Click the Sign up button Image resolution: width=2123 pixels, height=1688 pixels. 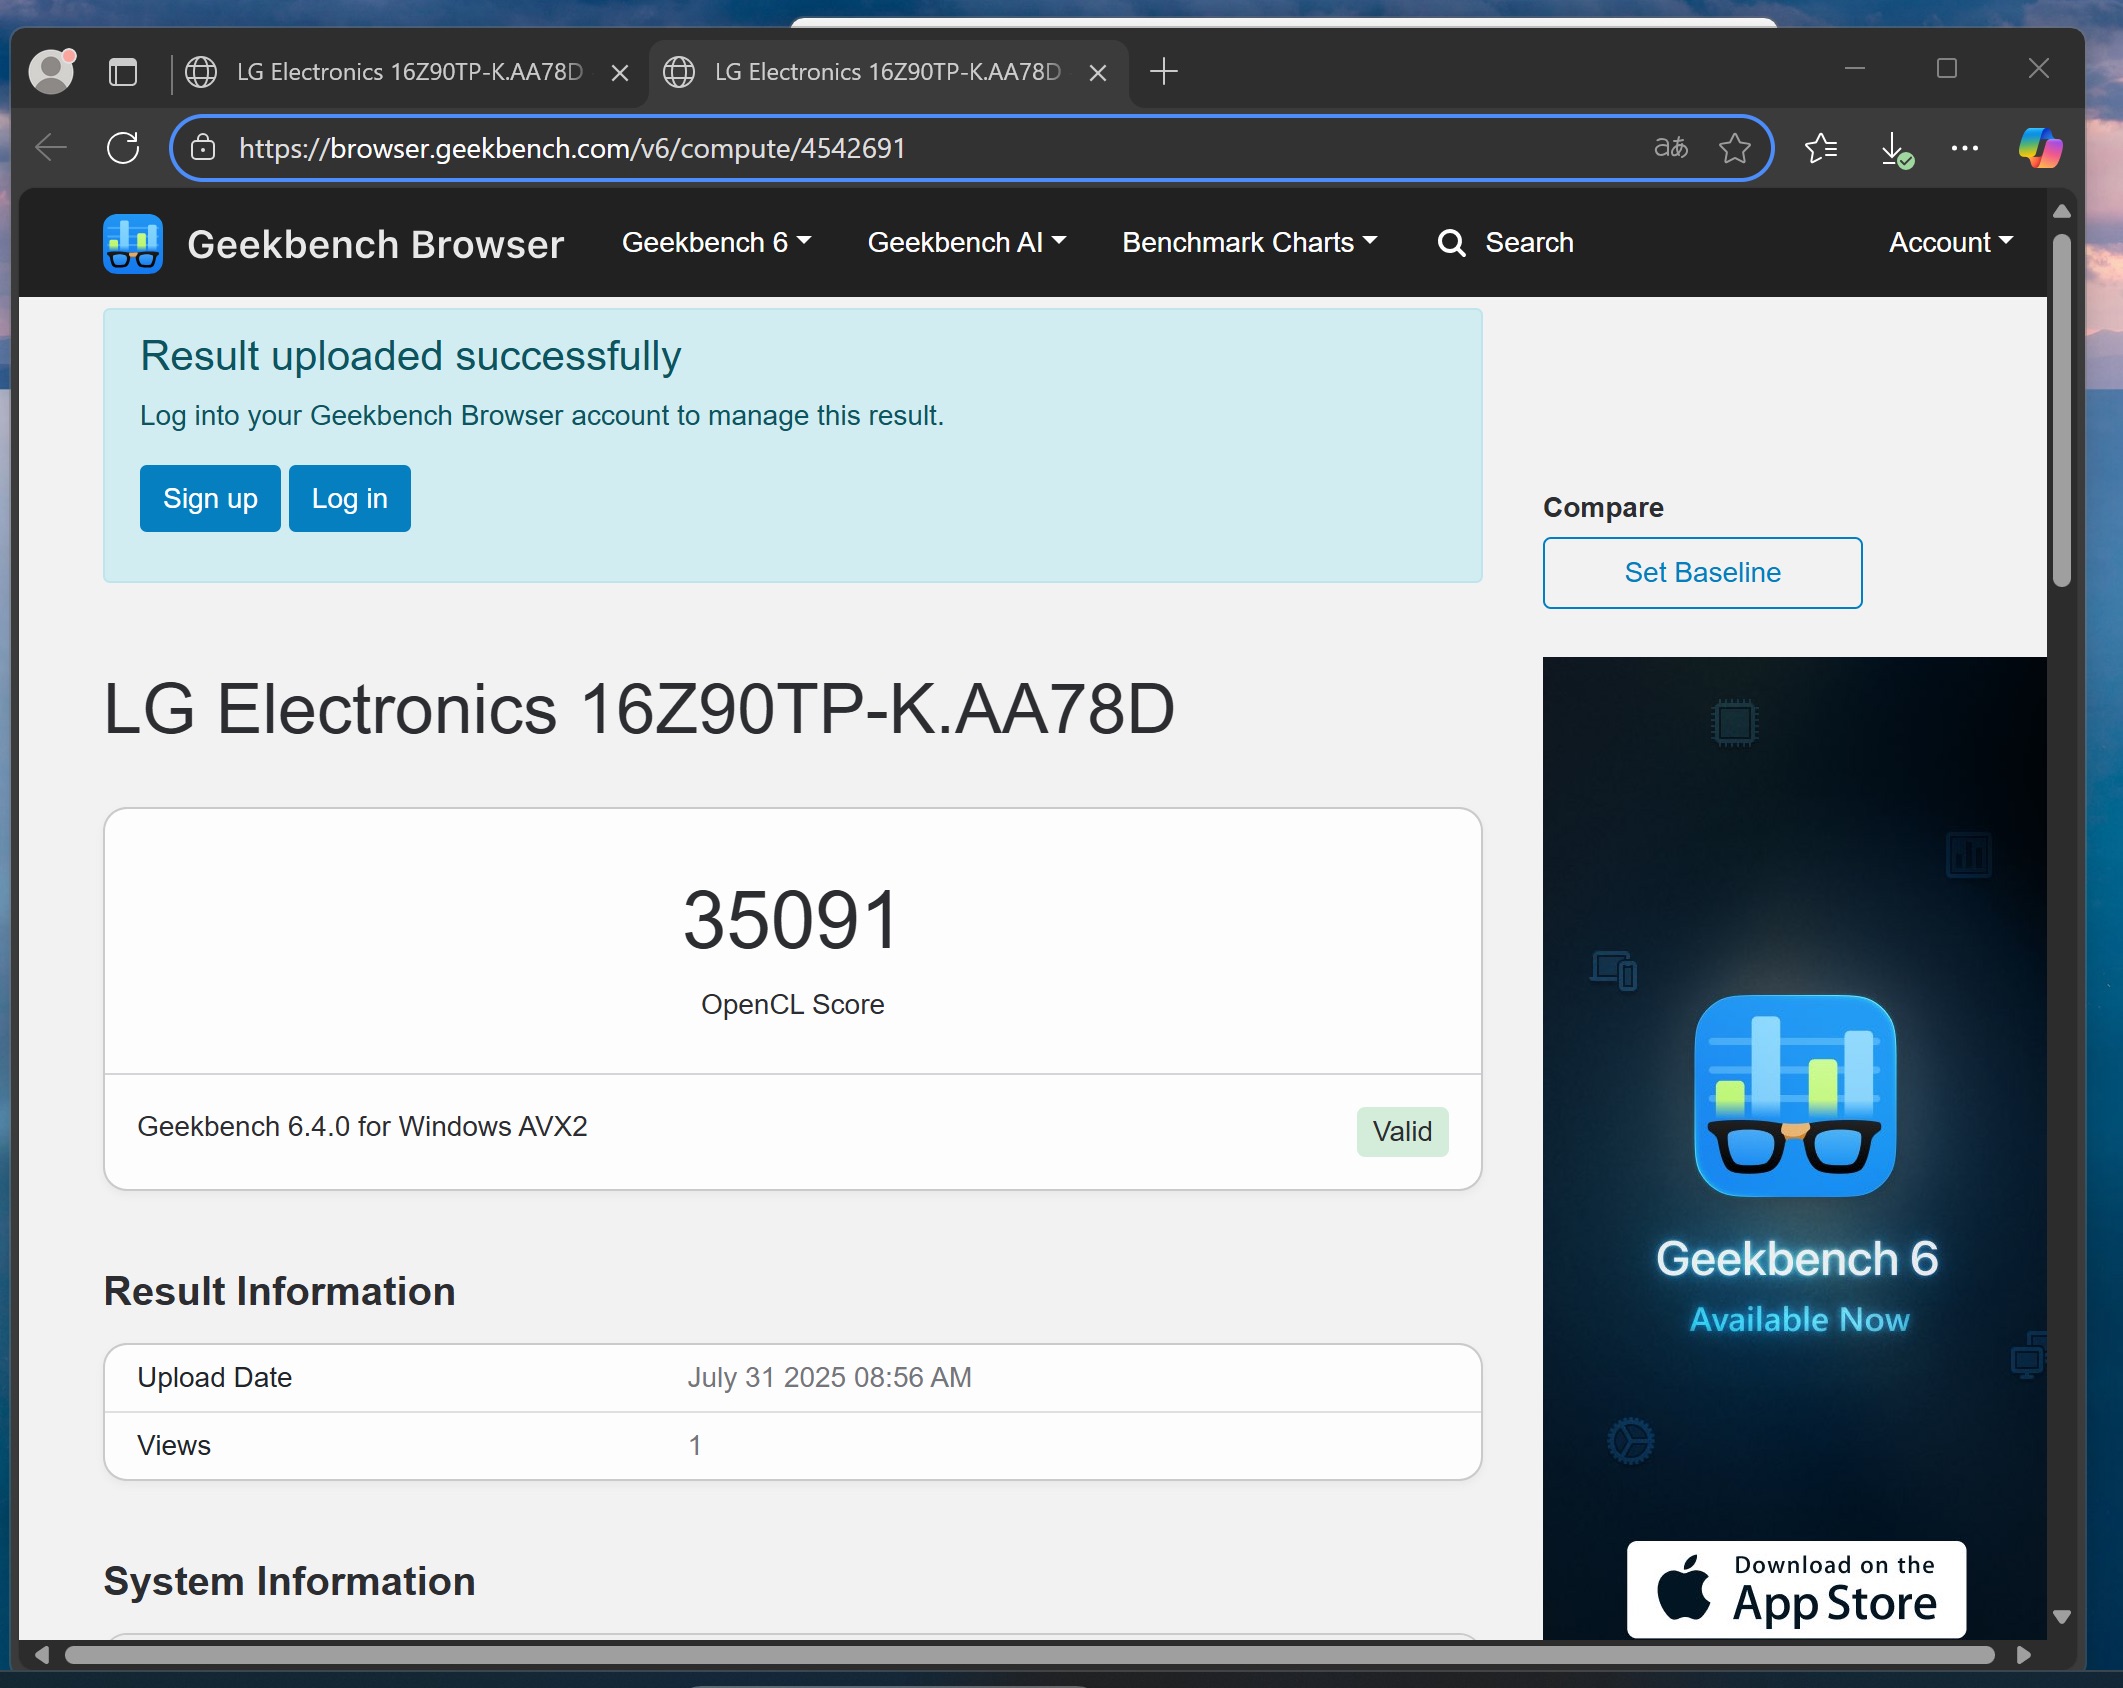(210, 498)
